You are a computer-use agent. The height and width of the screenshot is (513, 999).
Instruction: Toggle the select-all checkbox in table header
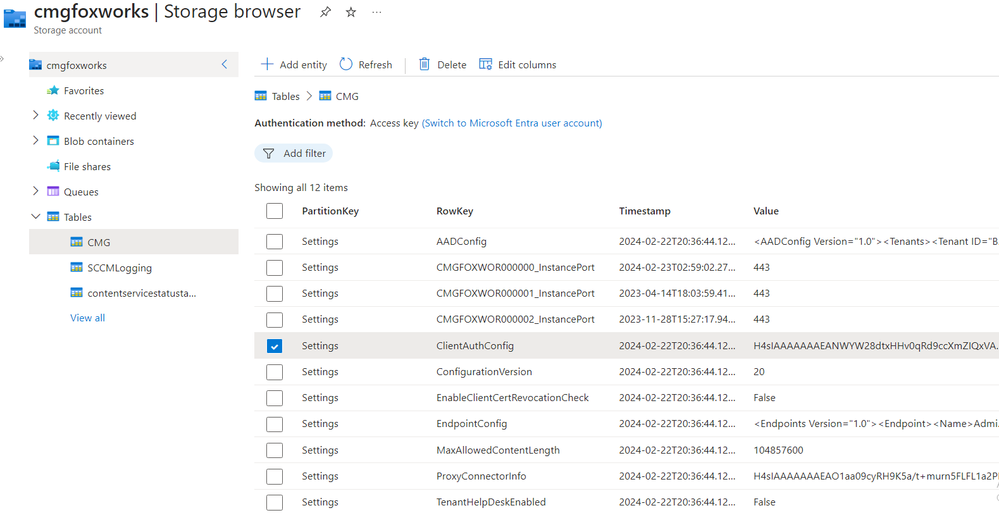pyautogui.click(x=275, y=211)
